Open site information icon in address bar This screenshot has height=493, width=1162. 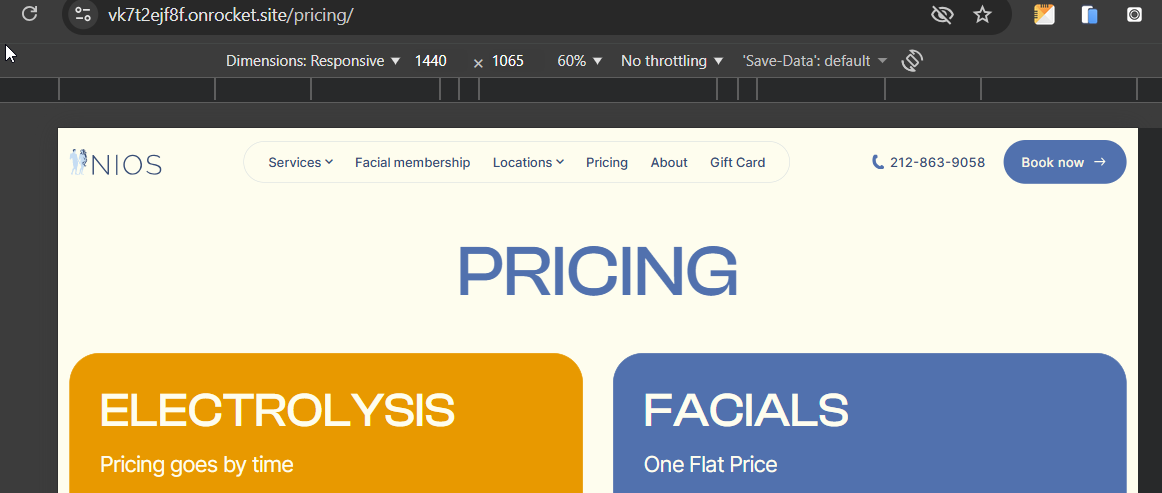pyautogui.click(x=83, y=14)
